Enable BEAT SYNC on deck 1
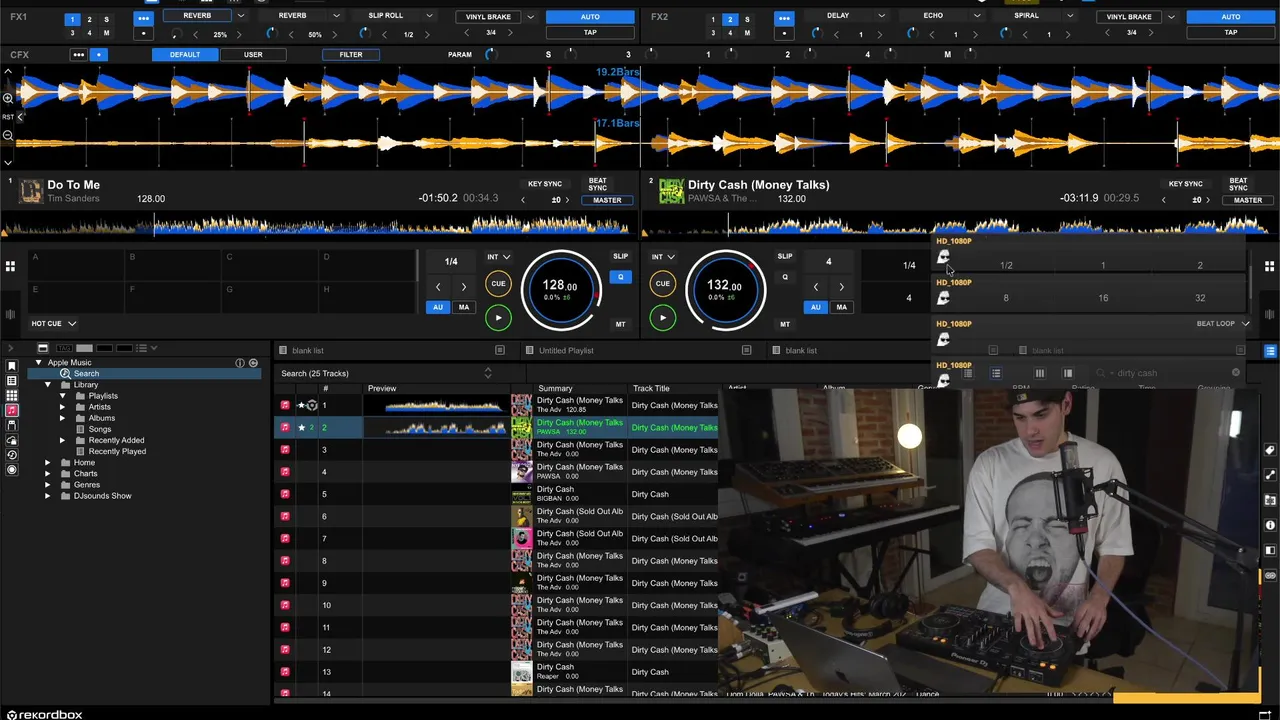 click(x=597, y=184)
